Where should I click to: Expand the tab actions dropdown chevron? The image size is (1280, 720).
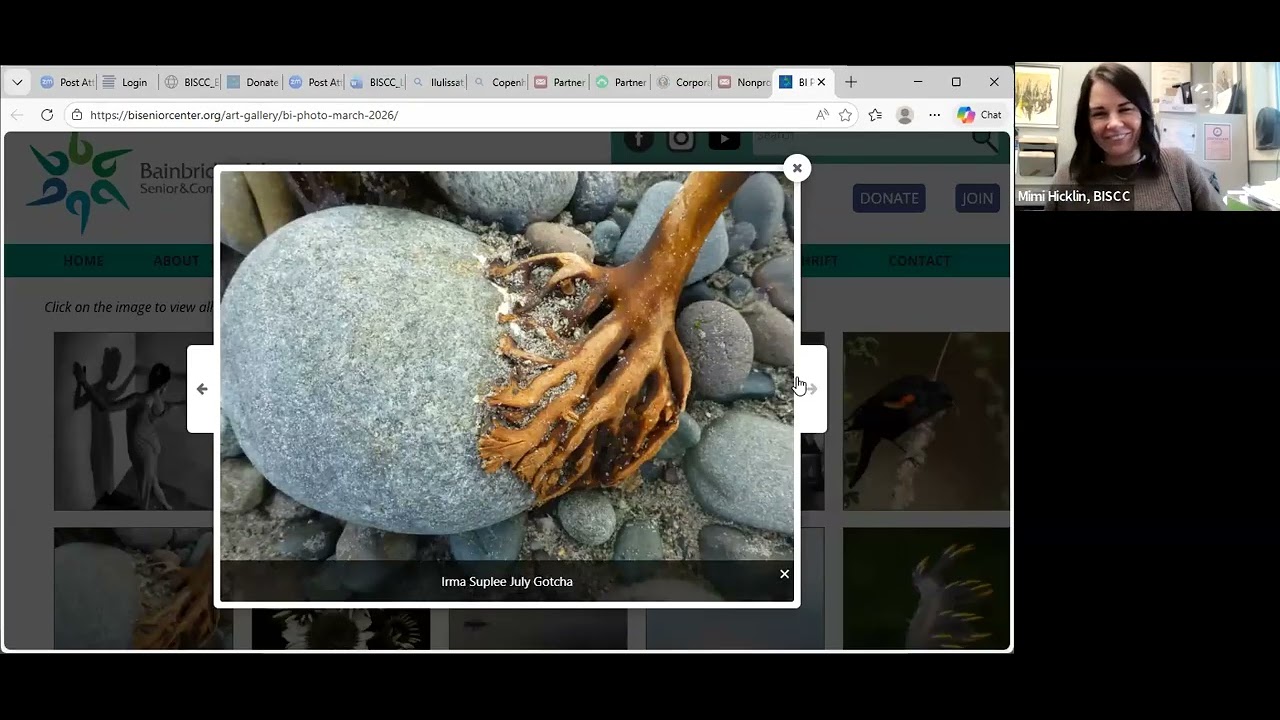point(17,82)
